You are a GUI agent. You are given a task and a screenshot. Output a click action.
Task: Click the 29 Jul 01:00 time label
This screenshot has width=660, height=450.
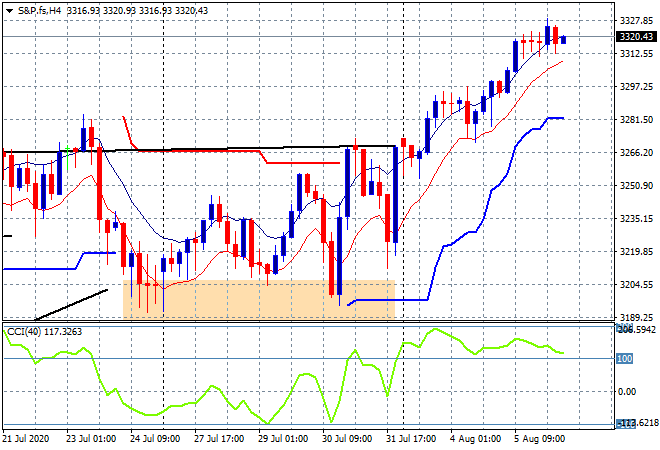pyautogui.click(x=283, y=439)
